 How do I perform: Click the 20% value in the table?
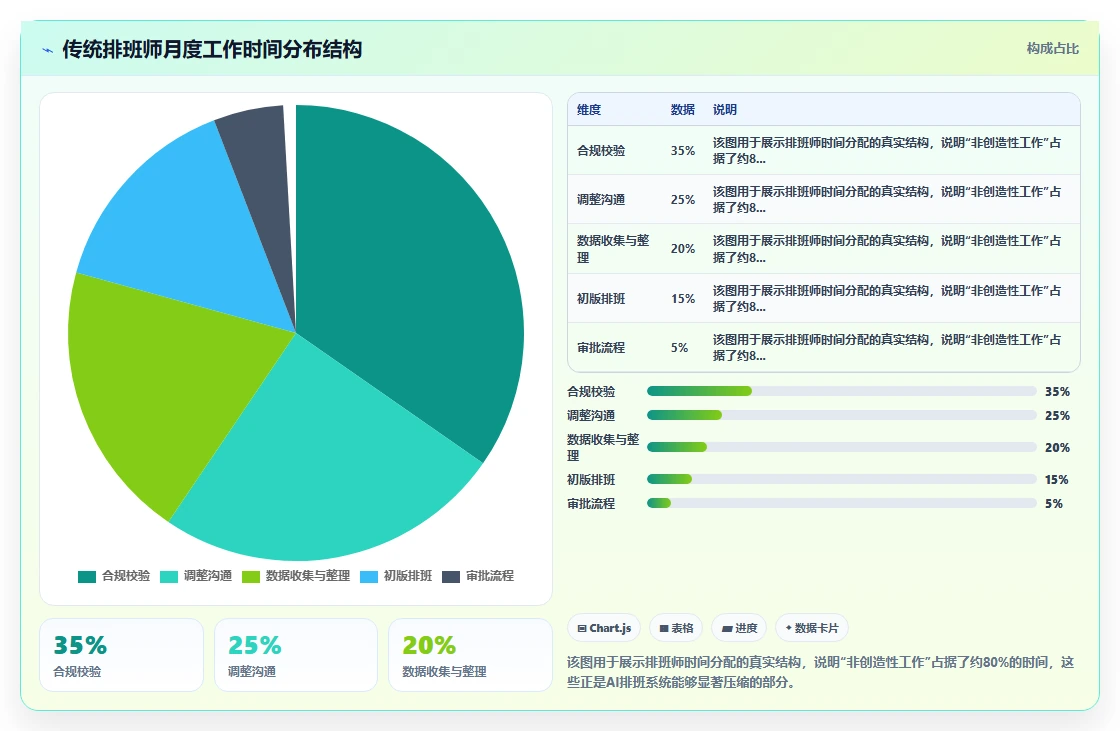point(683,249)
